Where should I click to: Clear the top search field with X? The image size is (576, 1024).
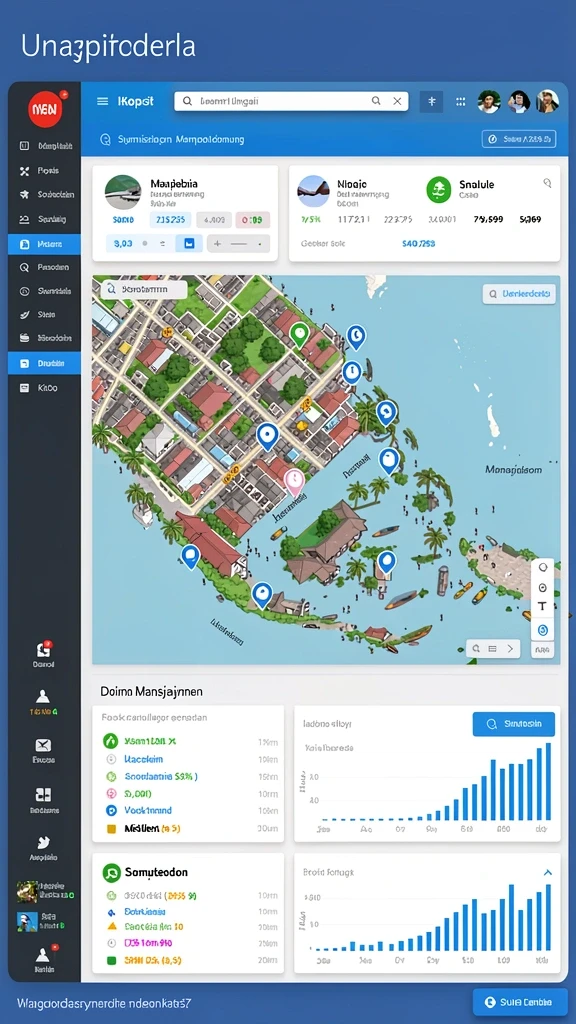click(397, 101)
